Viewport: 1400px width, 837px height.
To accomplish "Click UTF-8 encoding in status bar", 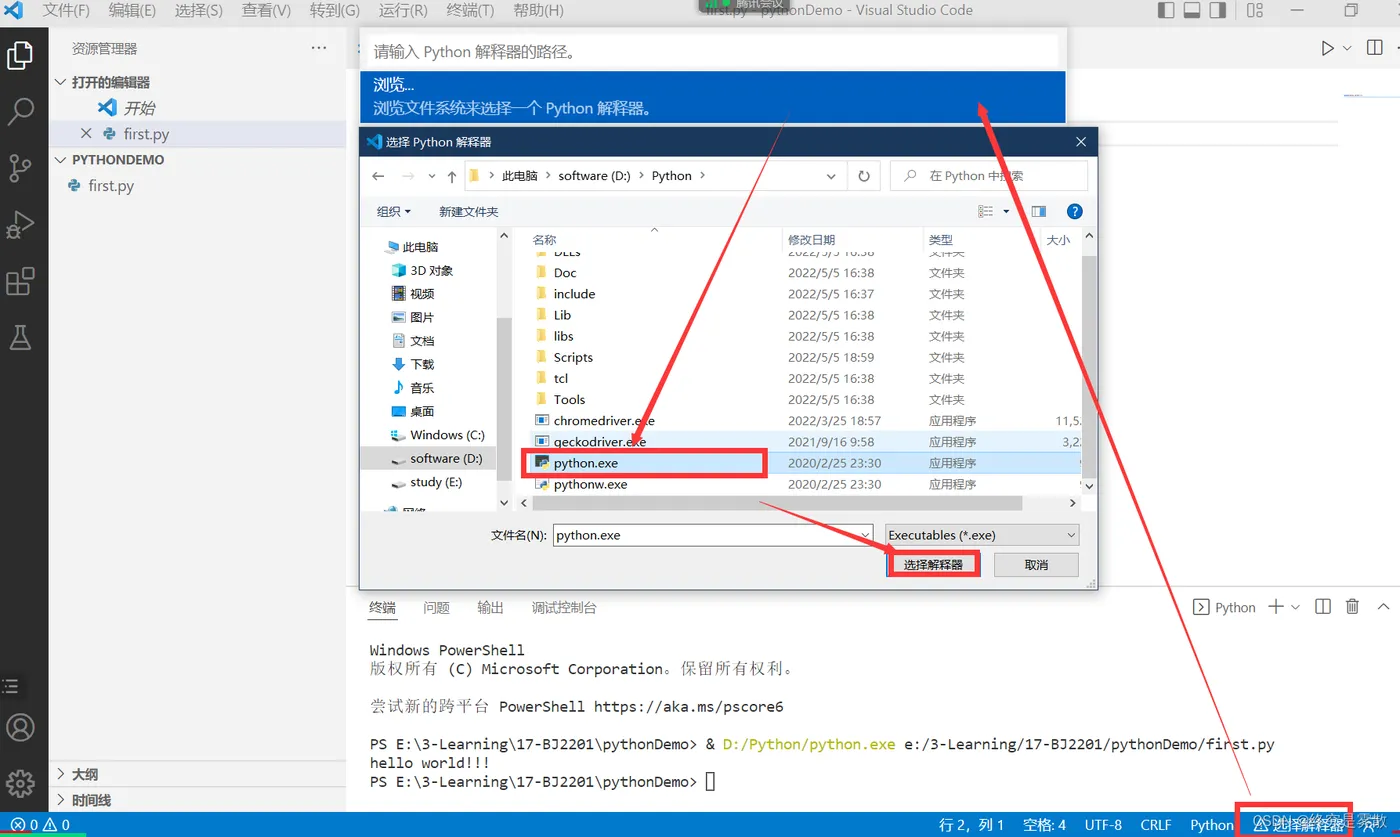I will pos(1103,825).
